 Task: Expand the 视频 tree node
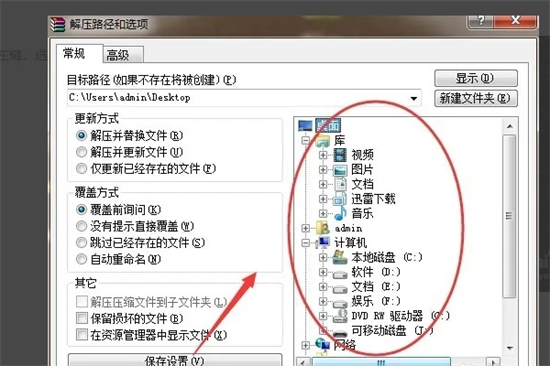[323, 155]
